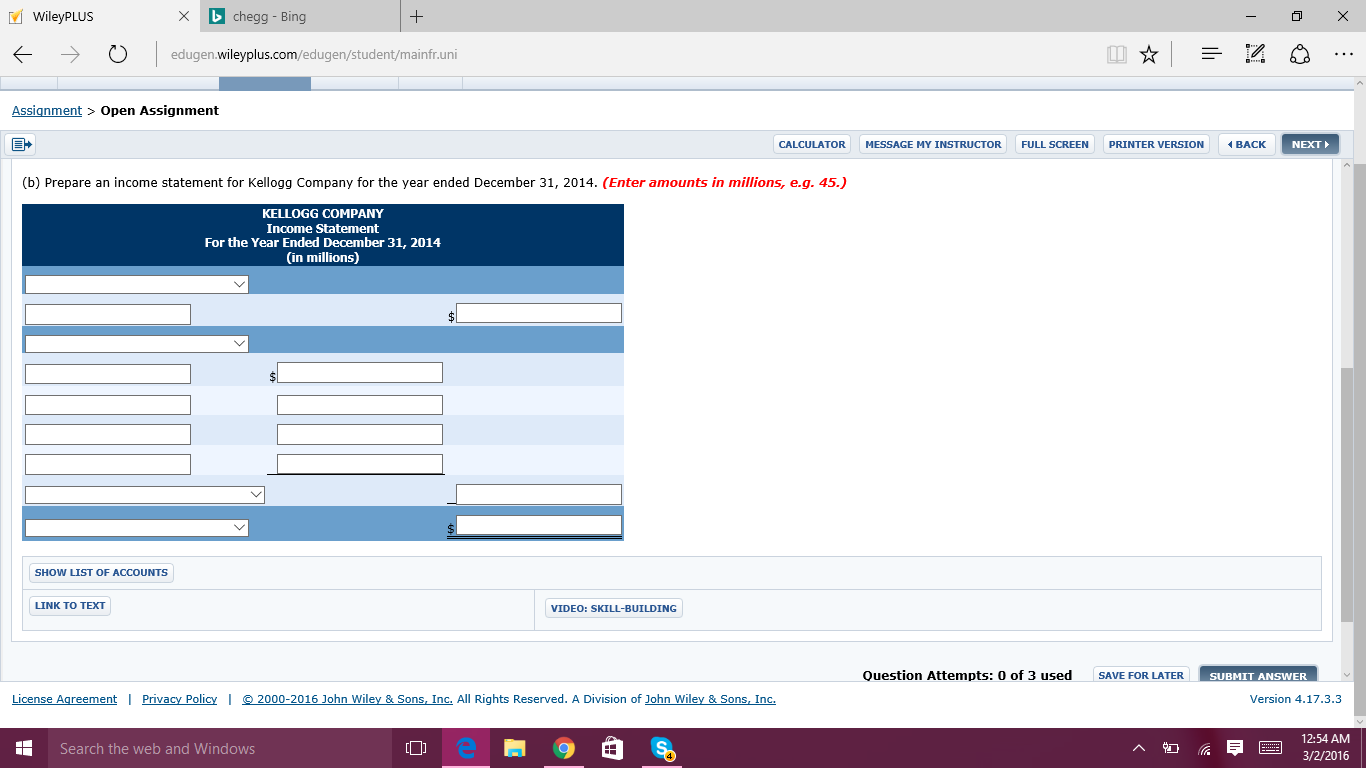Open Skype from the taskbar

coord(662,748)
